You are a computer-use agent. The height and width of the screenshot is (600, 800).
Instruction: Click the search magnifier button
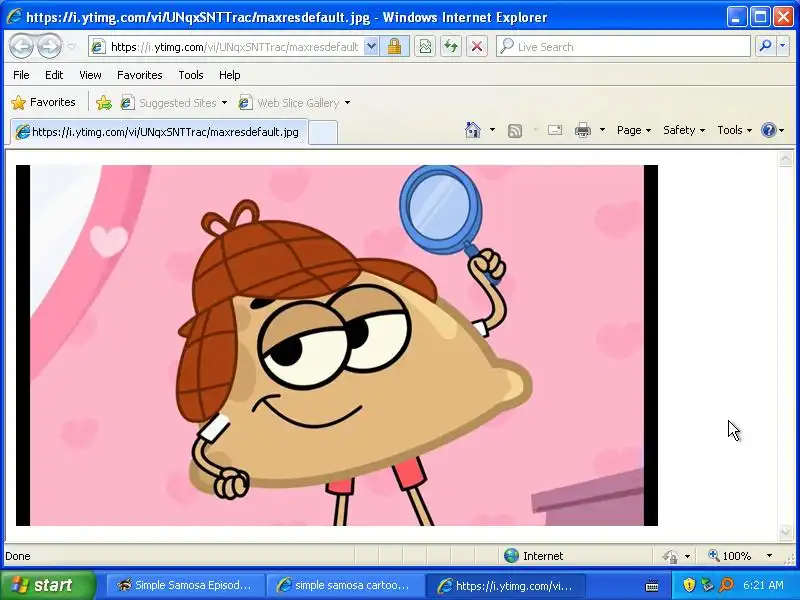click(x=765, y=46)
